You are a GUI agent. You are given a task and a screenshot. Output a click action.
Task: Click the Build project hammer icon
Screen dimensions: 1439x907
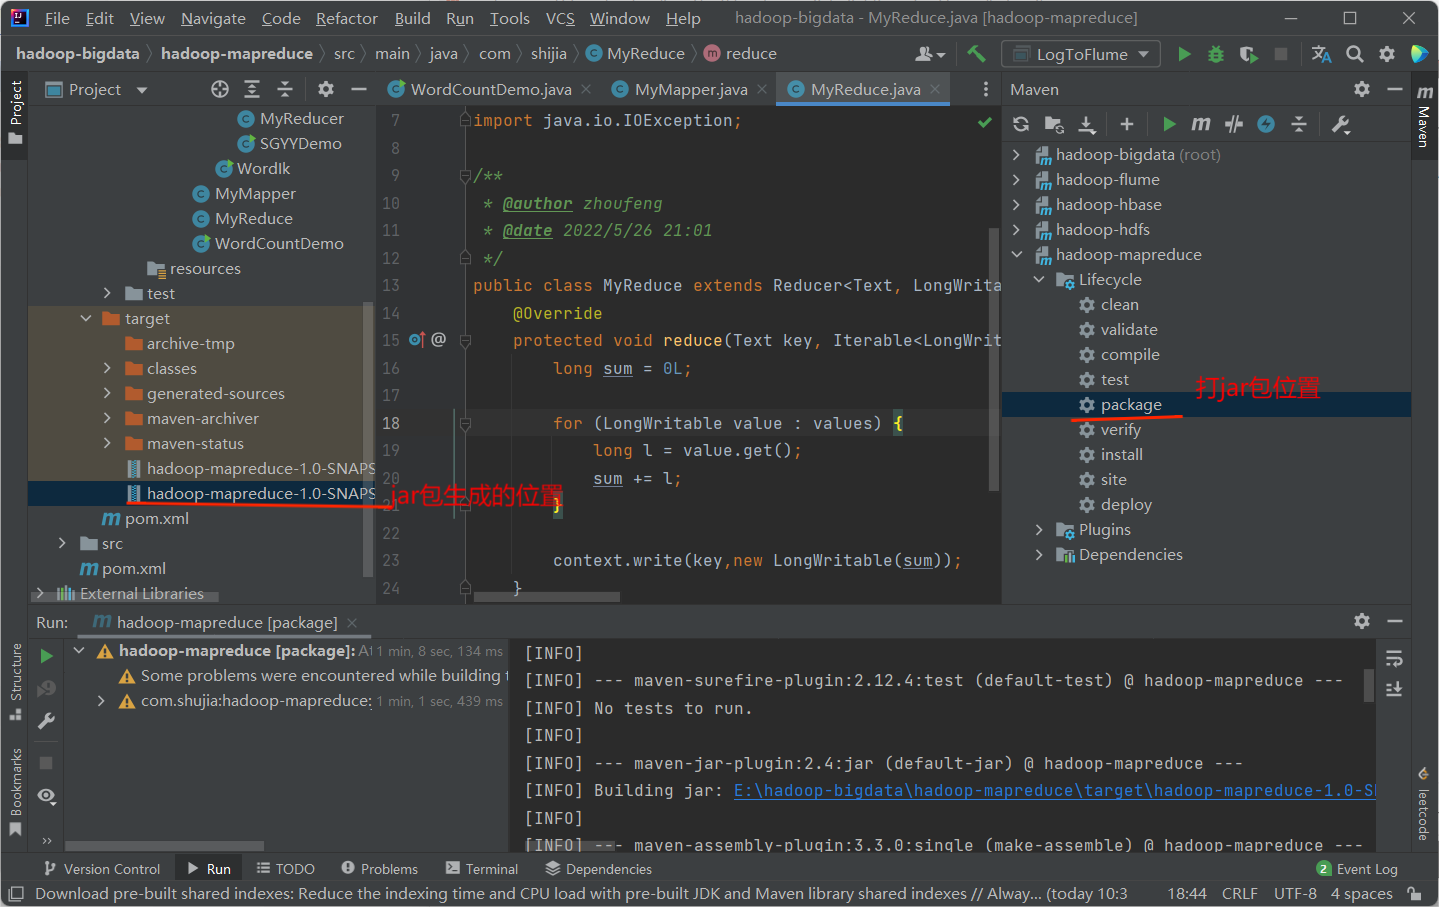976,54
